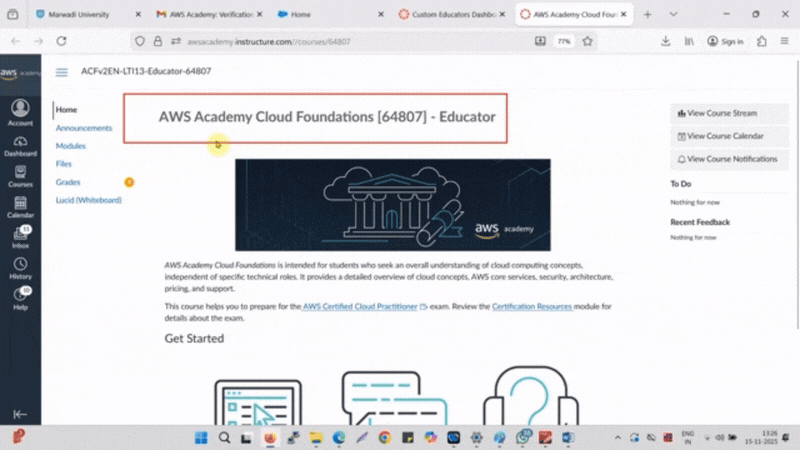Screen dimensions: 800x450
Task: Reset the 77% zoom level indicator
Action: pyautogui.click(x=564, y=41)
